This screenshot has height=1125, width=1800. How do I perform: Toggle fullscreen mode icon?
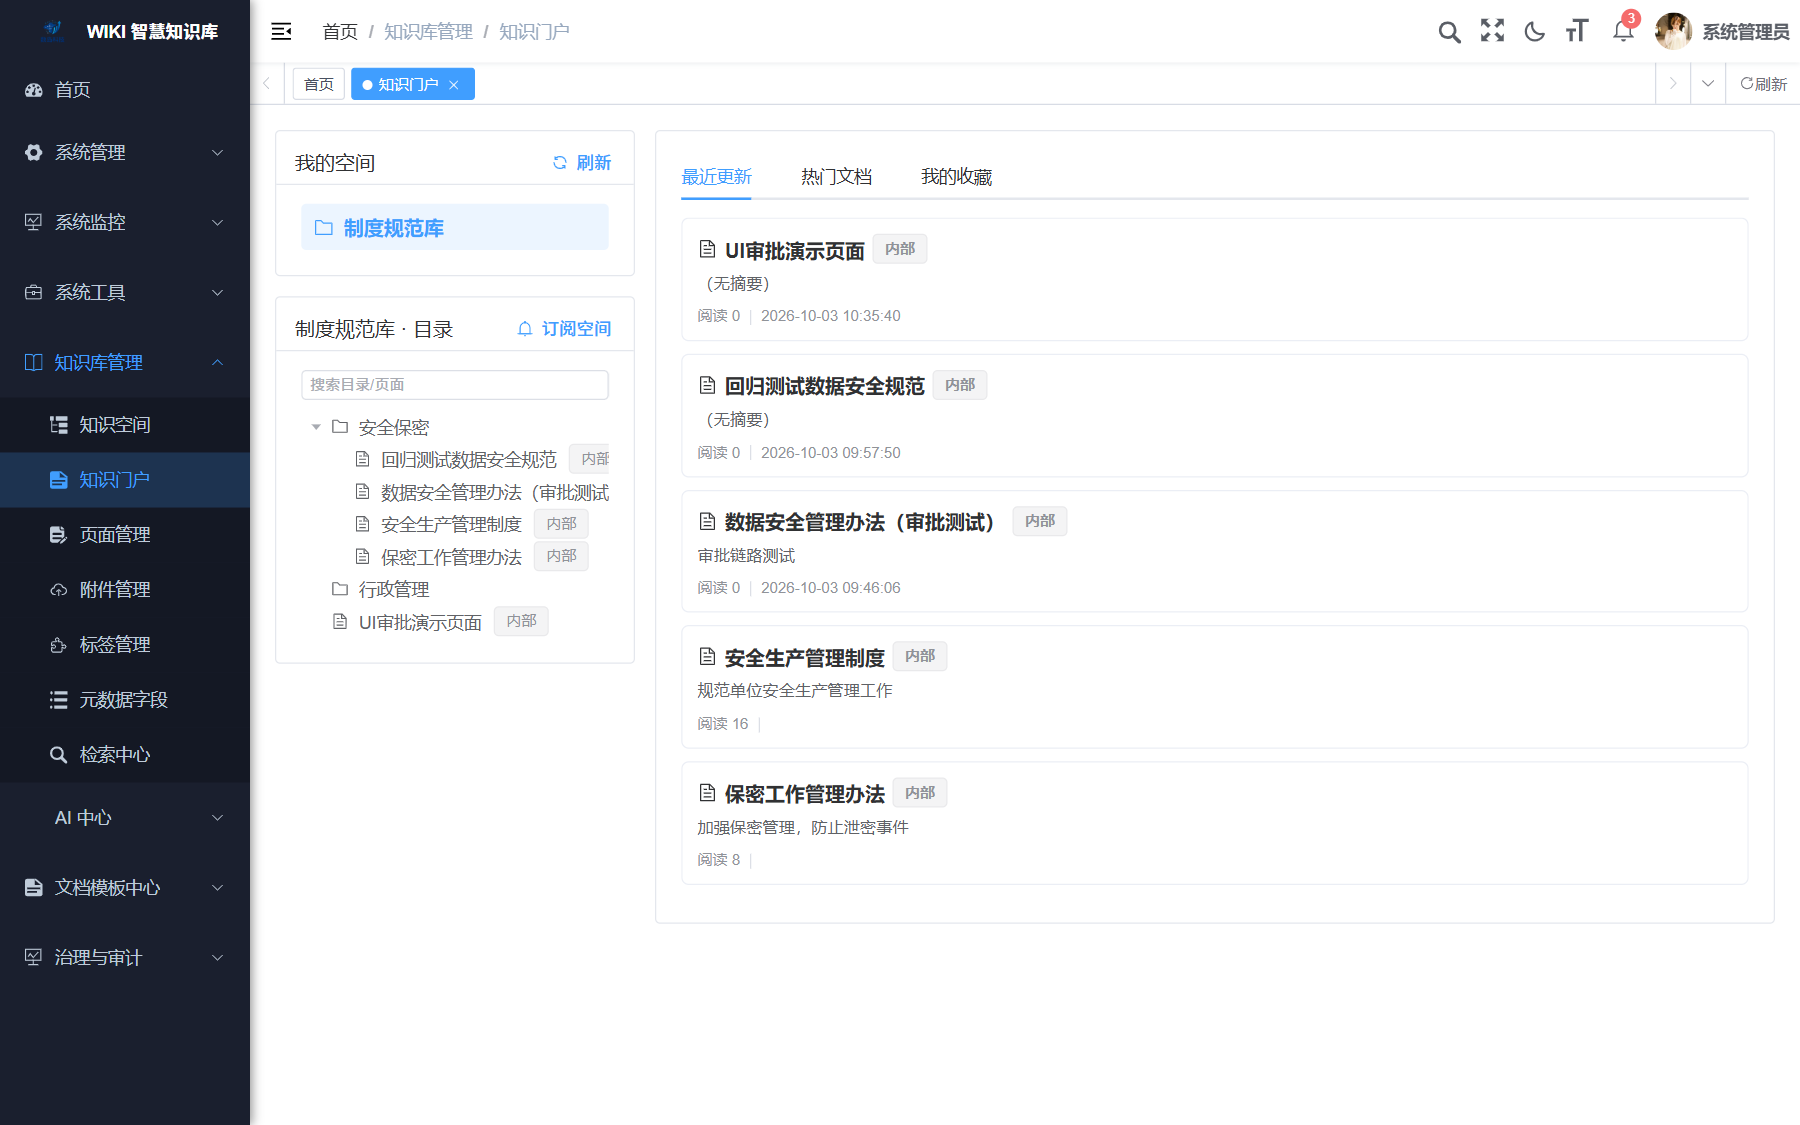1492,31
